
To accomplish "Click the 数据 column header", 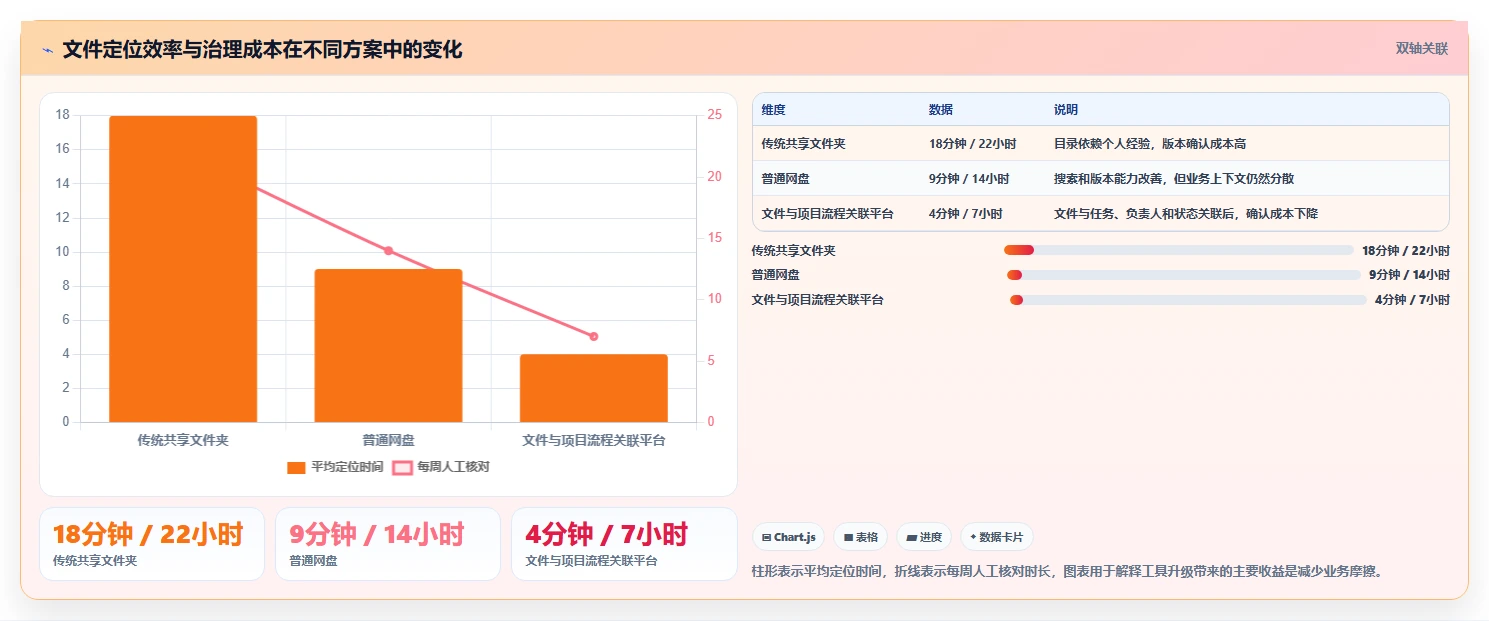I will [x=941, y=110].
